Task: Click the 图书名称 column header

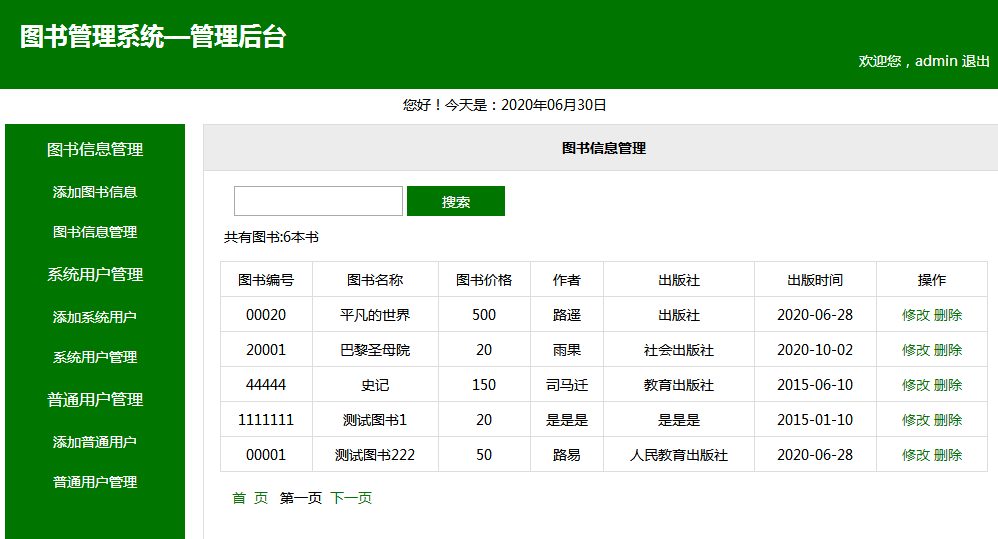Action: coord(375,280)
